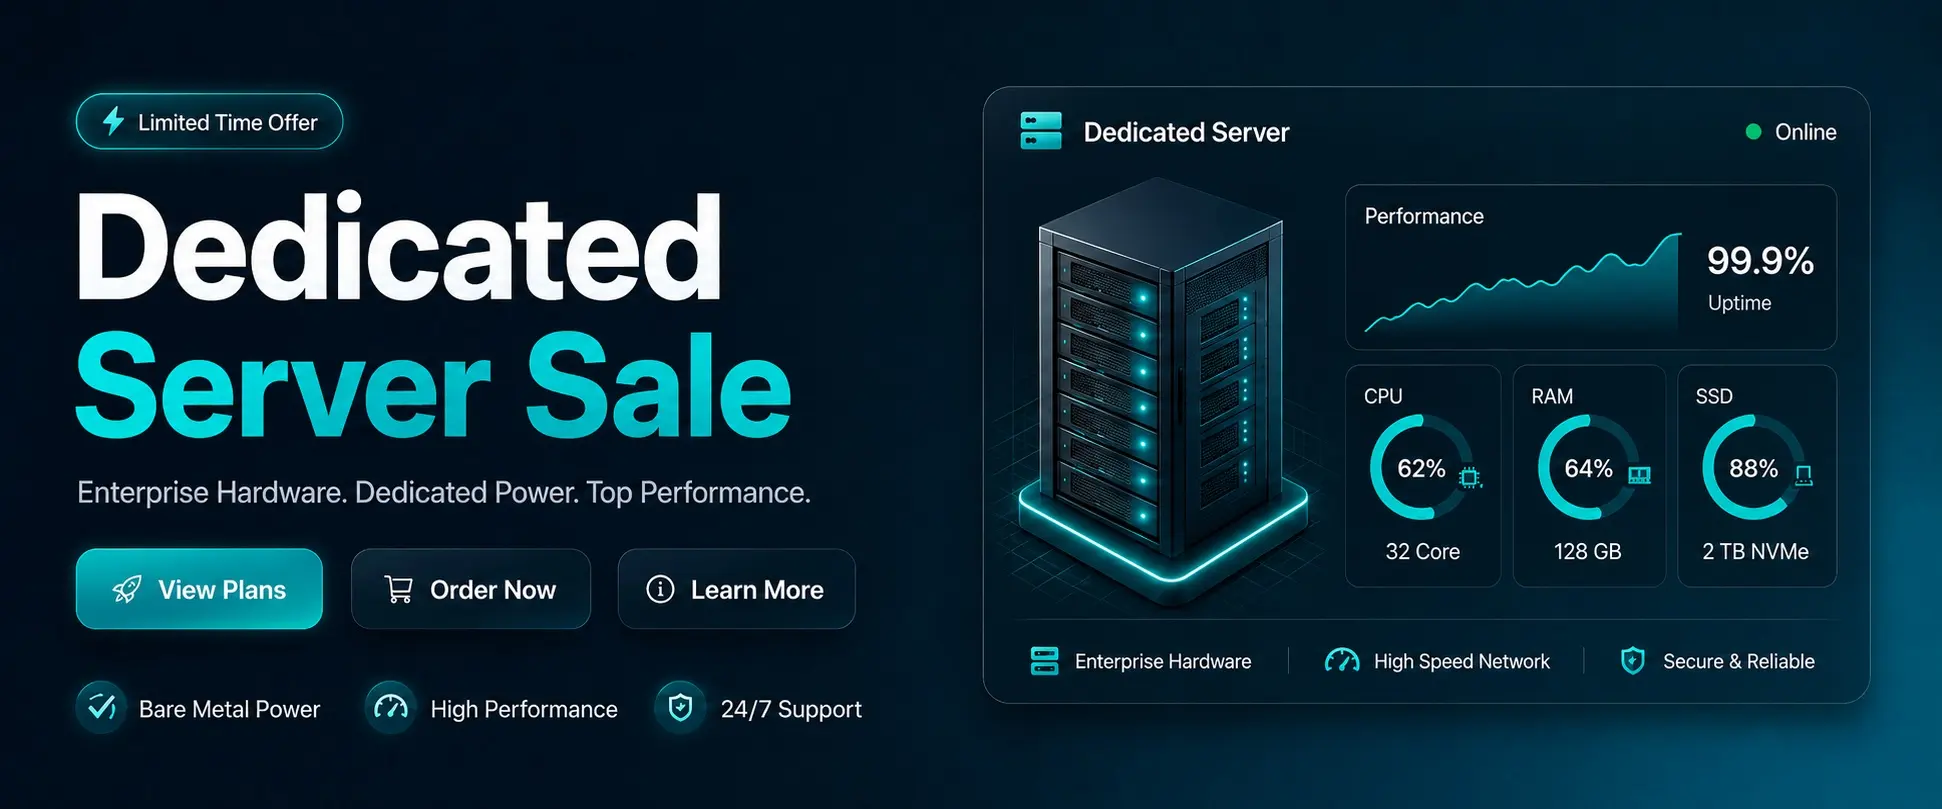Click the lightning bolt icon in the offer badge
The height and width of the screenshot is (809, 1942).
[x=114, y=121]
